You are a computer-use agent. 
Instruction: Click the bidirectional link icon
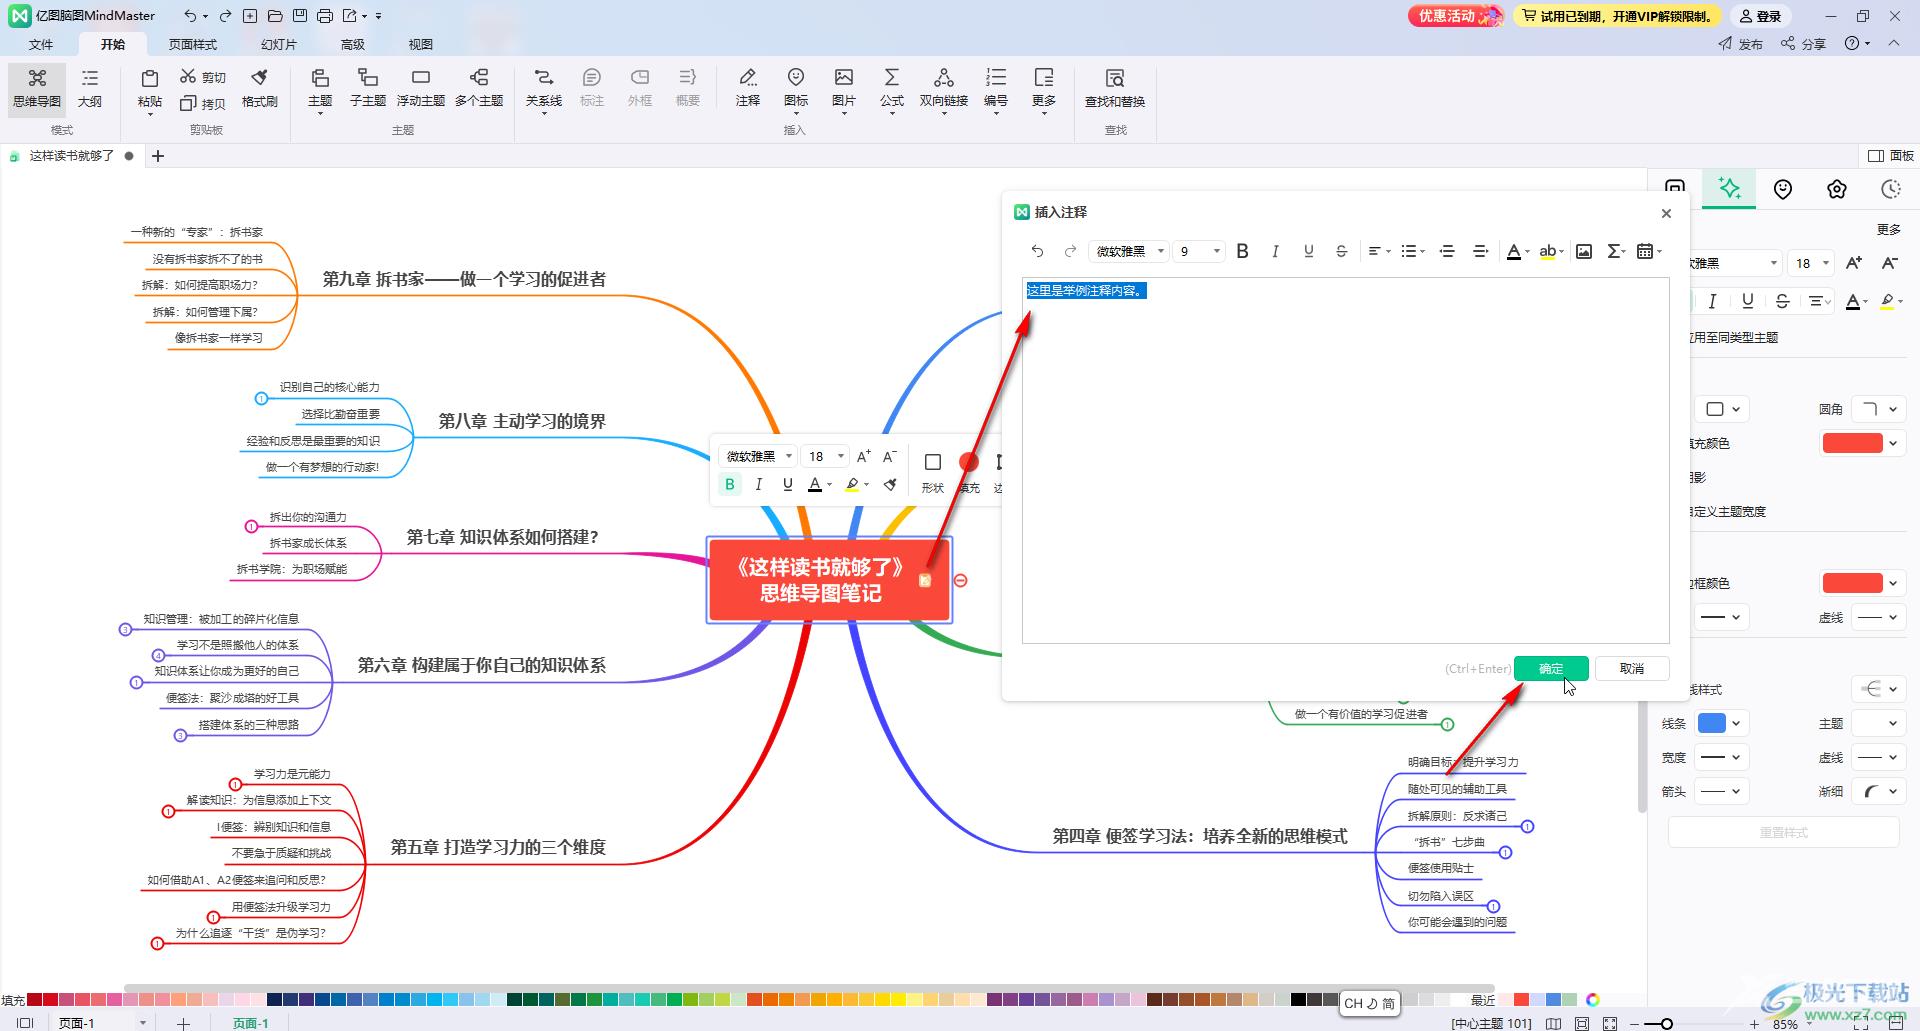pos(944,78)
